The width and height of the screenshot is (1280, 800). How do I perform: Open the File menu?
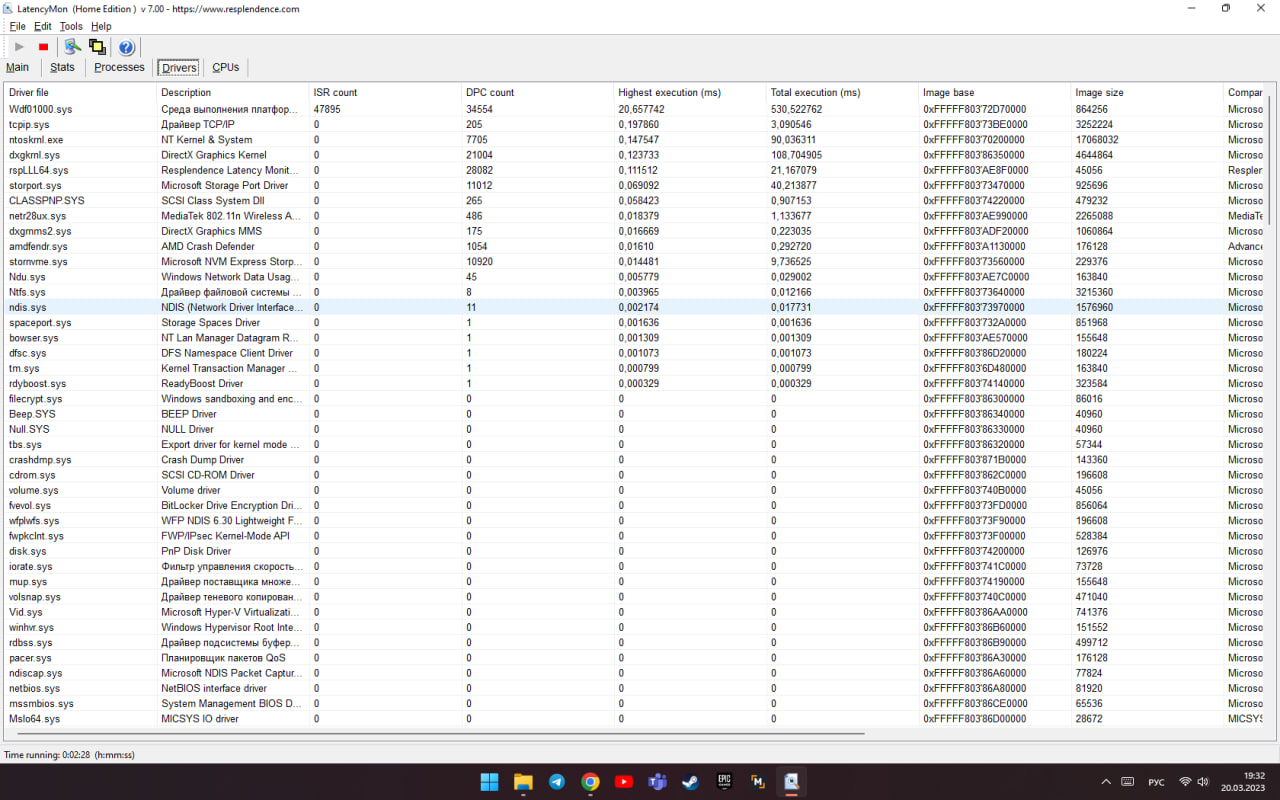[x=17, y=26]
